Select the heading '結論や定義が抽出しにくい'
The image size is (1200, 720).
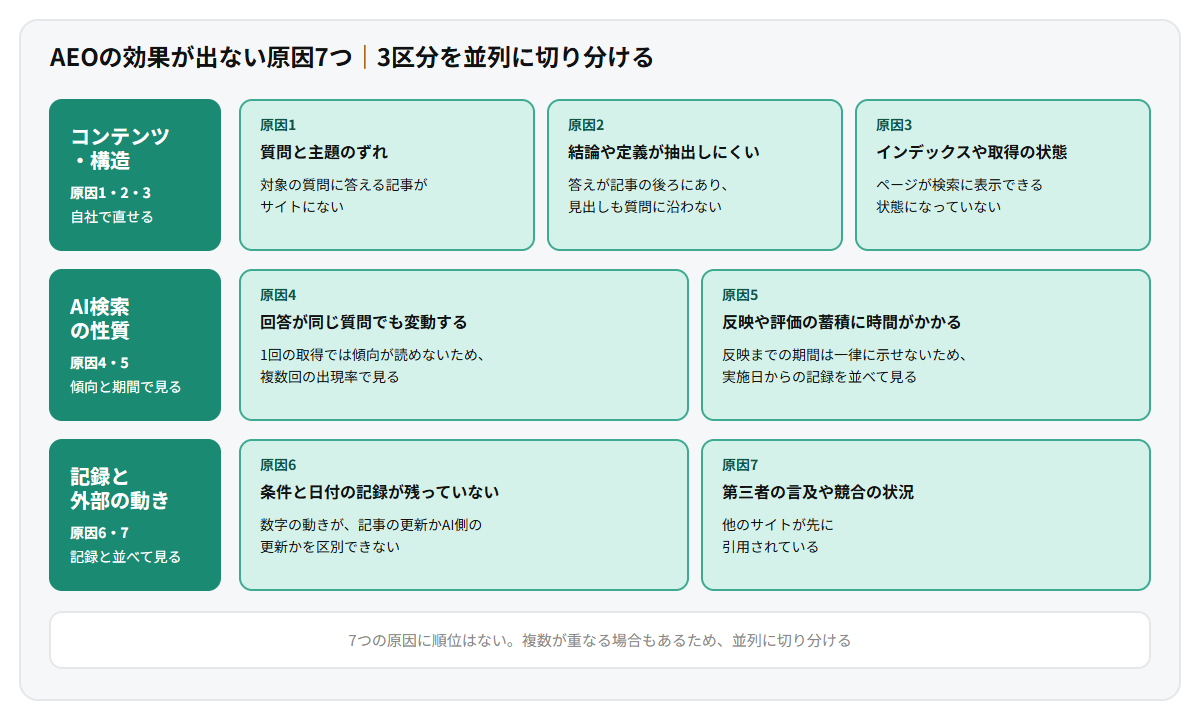click(x=664, y=152)
